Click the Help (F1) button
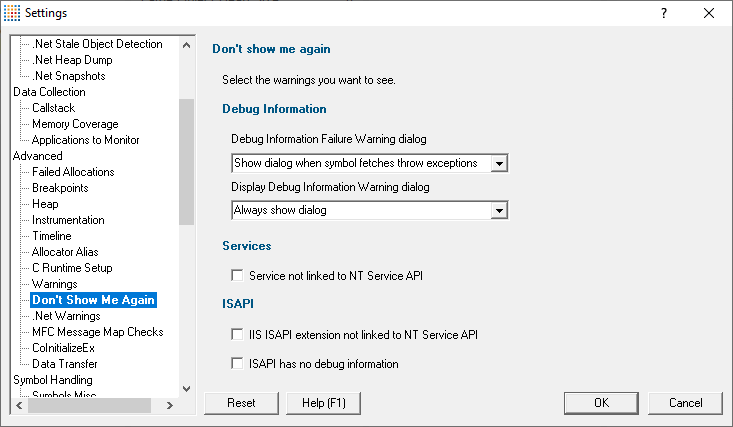This screenshot has width=733, height=427. (323, 403)
